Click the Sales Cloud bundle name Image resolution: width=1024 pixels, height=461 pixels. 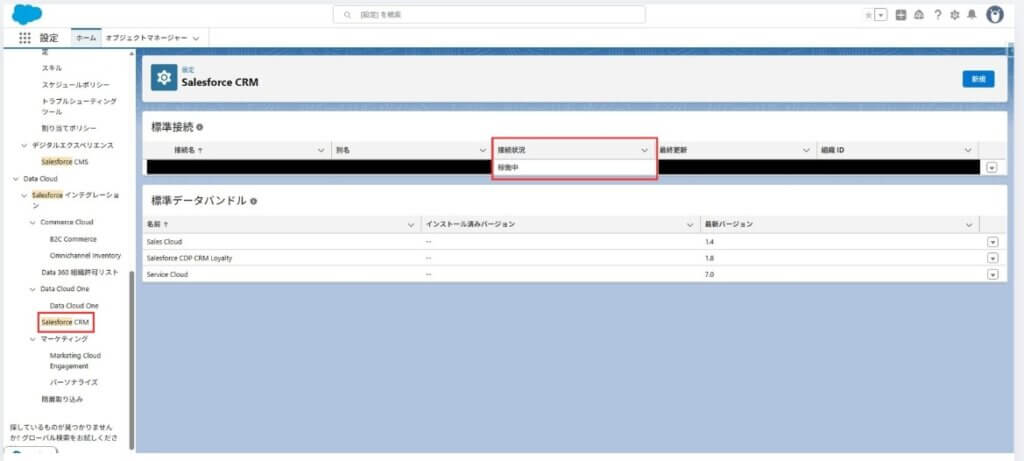[165, 242]
